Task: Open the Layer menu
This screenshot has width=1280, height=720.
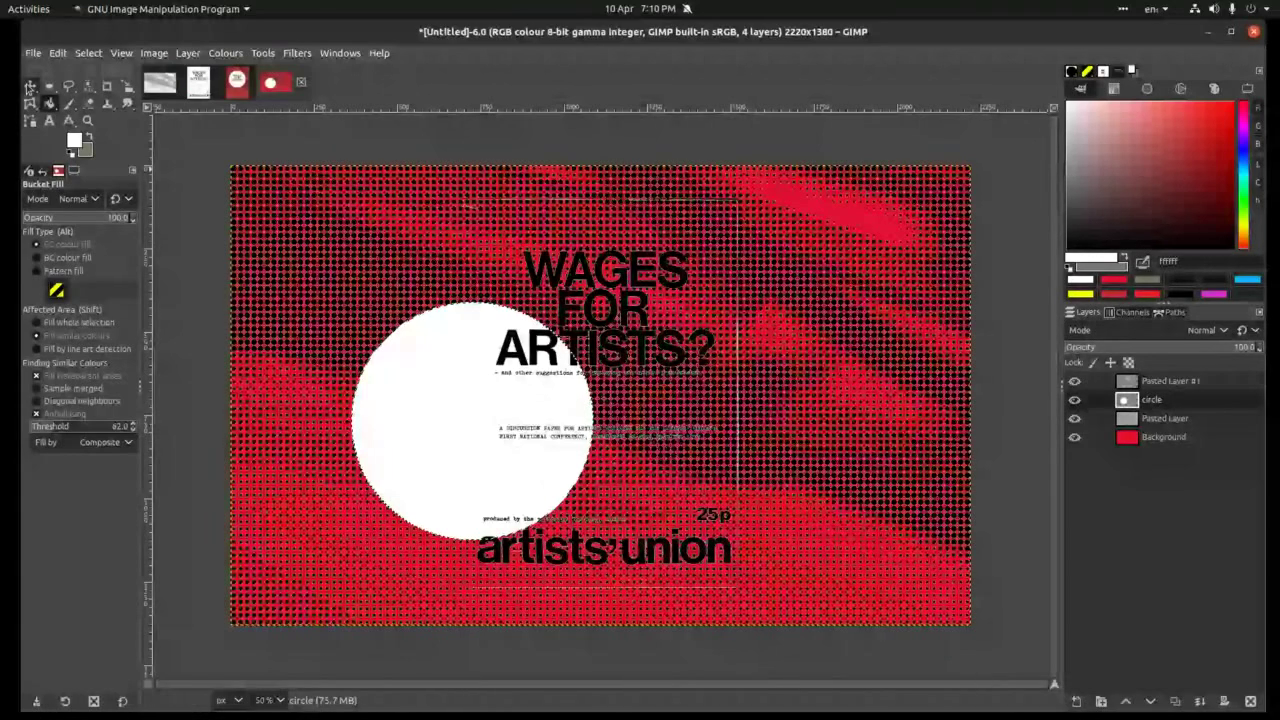Action: 188,53
